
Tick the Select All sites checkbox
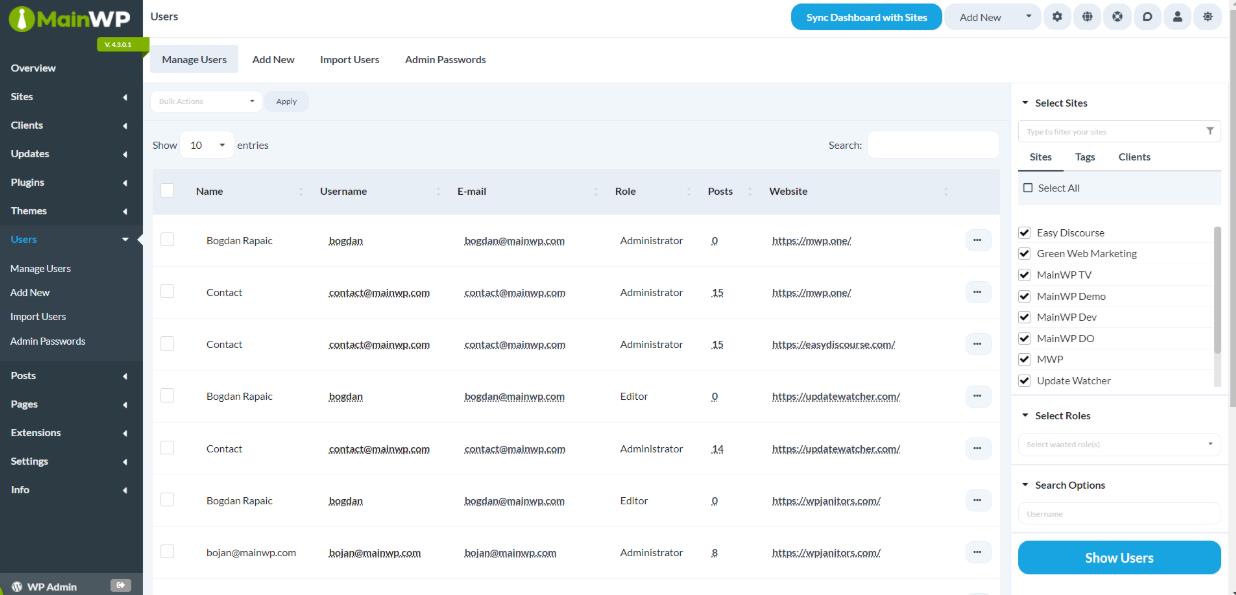1028,188
